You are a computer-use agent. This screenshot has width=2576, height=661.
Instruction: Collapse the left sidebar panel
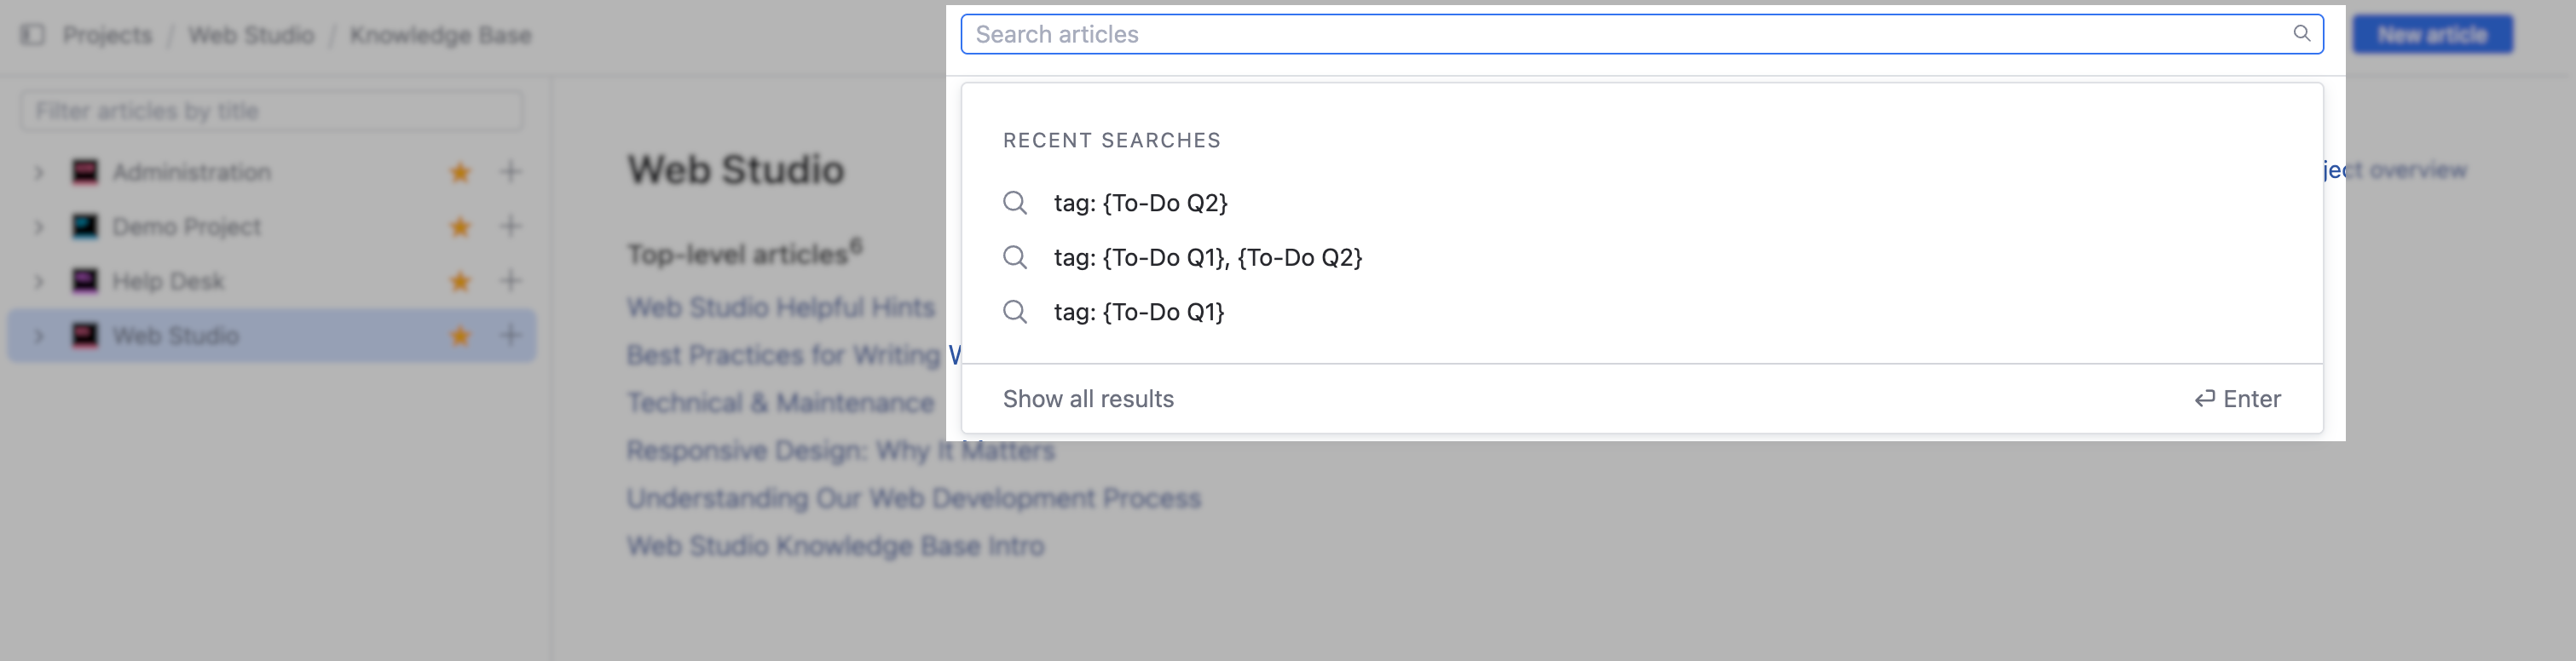pos(33,34)
